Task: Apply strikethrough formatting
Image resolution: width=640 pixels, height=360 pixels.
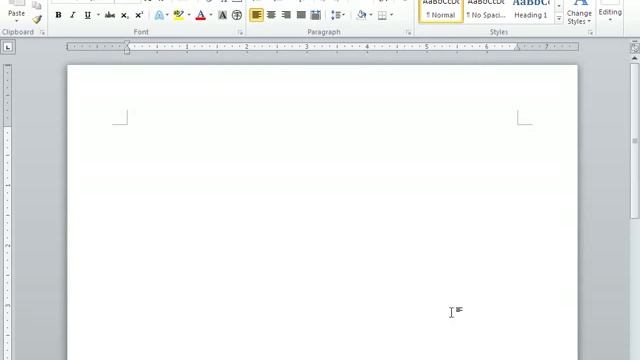Action: click(x=110, y=15)
